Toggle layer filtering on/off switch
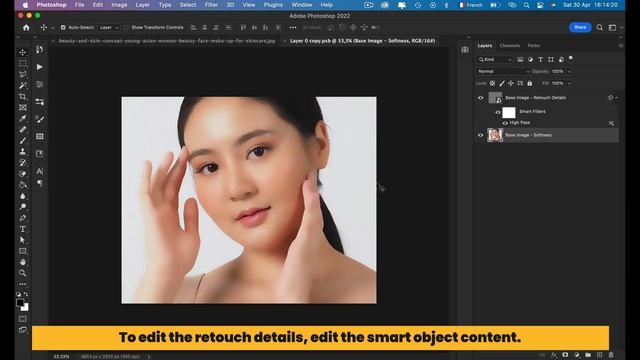Image resolution: width=640 pixels, height=360 pixels. click(571, 58)
